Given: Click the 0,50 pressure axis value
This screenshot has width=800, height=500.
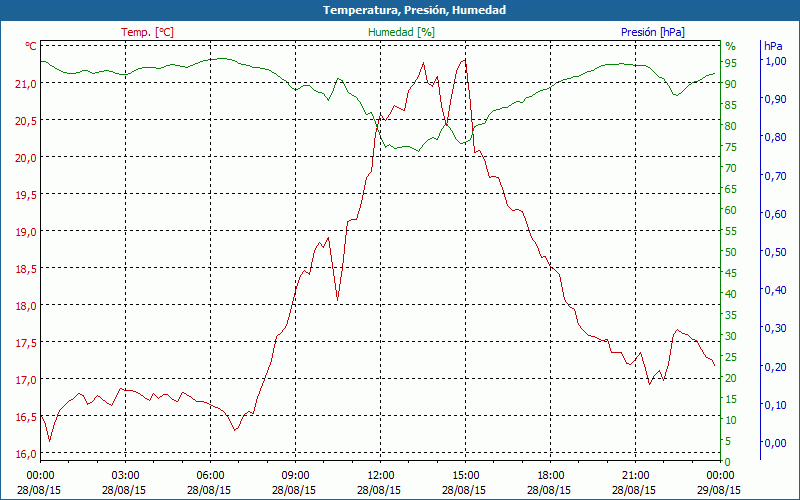Looking at the screenshot, I should pyautogui.click(x=775, y=252).
